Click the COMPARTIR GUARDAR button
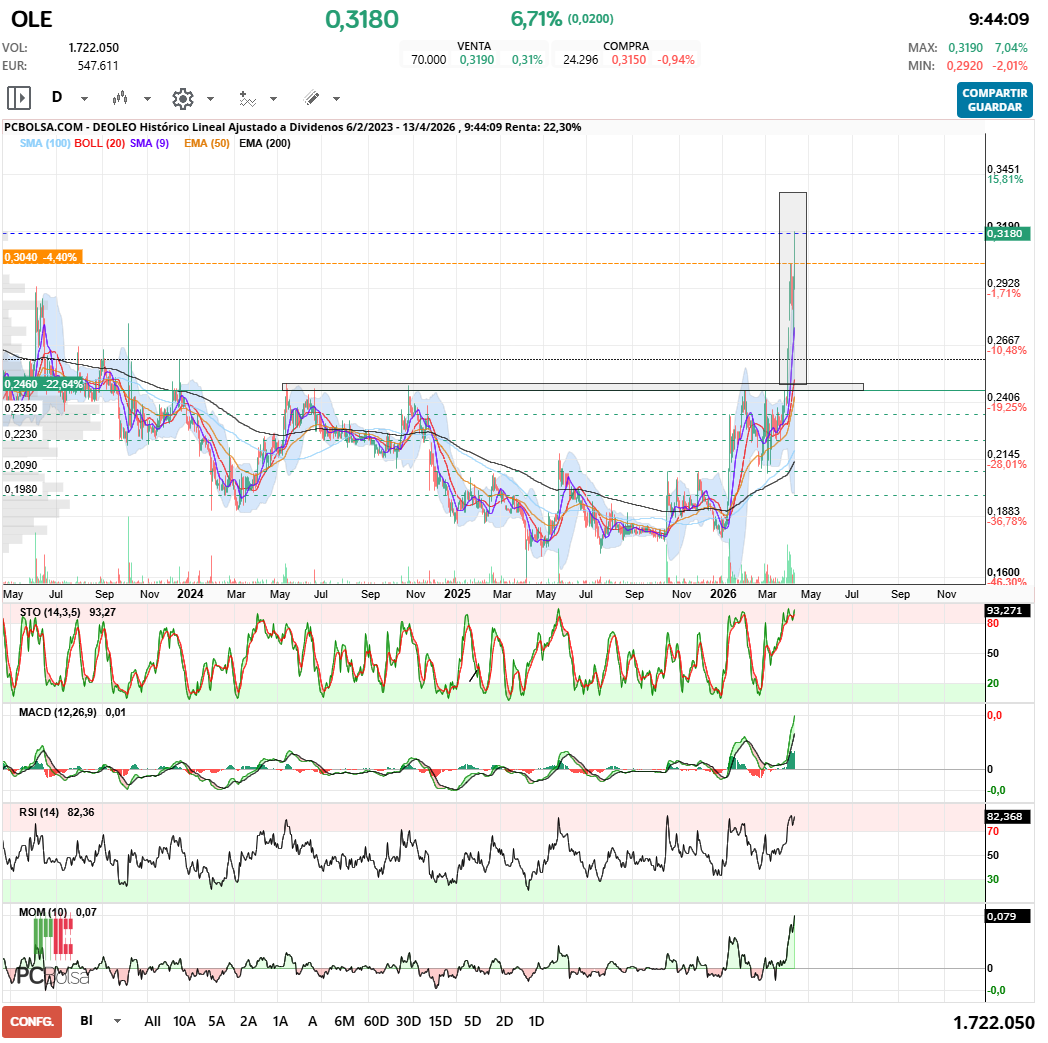Screen dimensions: 1048x1043 point(994,100)
